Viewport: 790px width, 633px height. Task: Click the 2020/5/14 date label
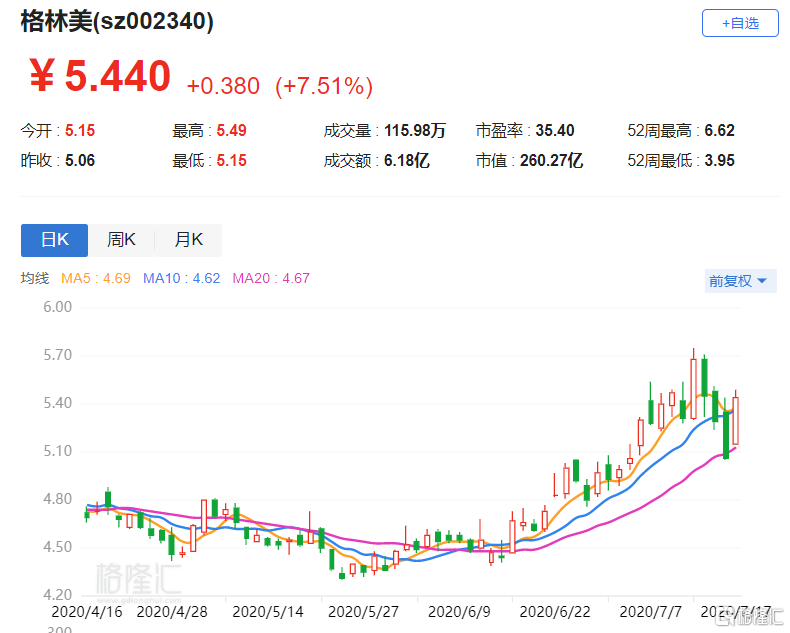pos(268,612)
